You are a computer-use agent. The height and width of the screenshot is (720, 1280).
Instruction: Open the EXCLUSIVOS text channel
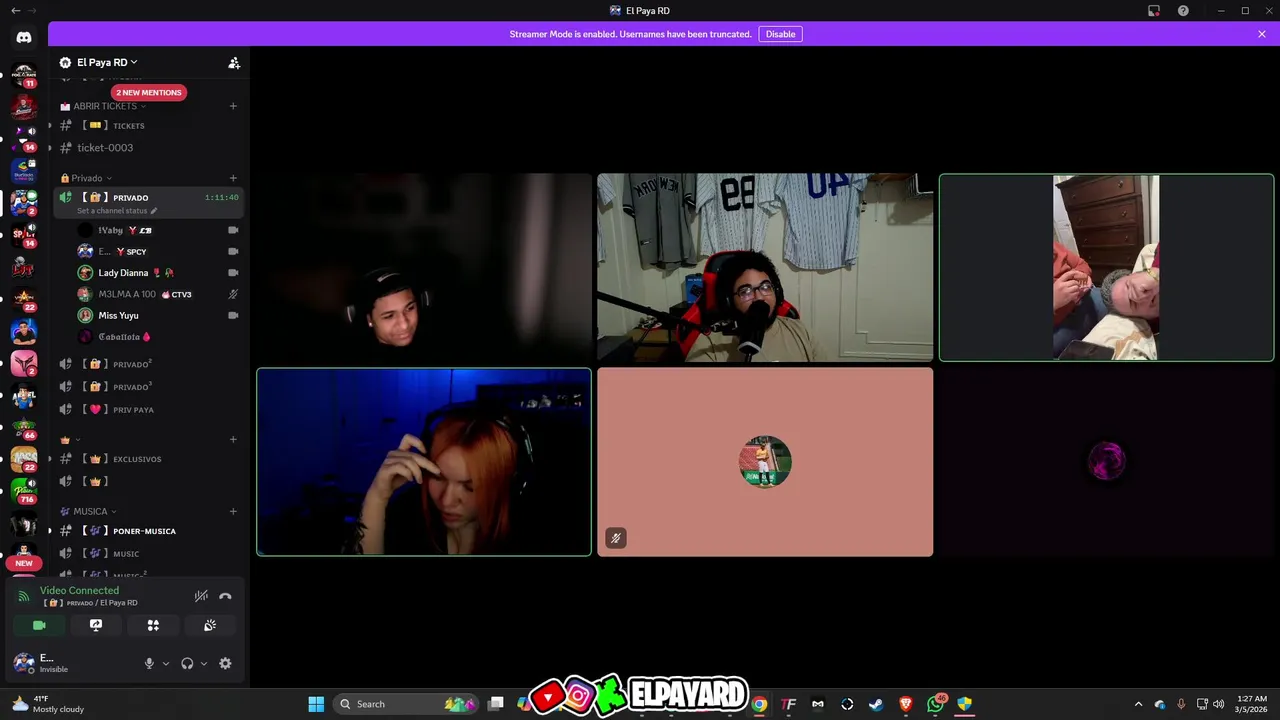(x=149, y=459)
